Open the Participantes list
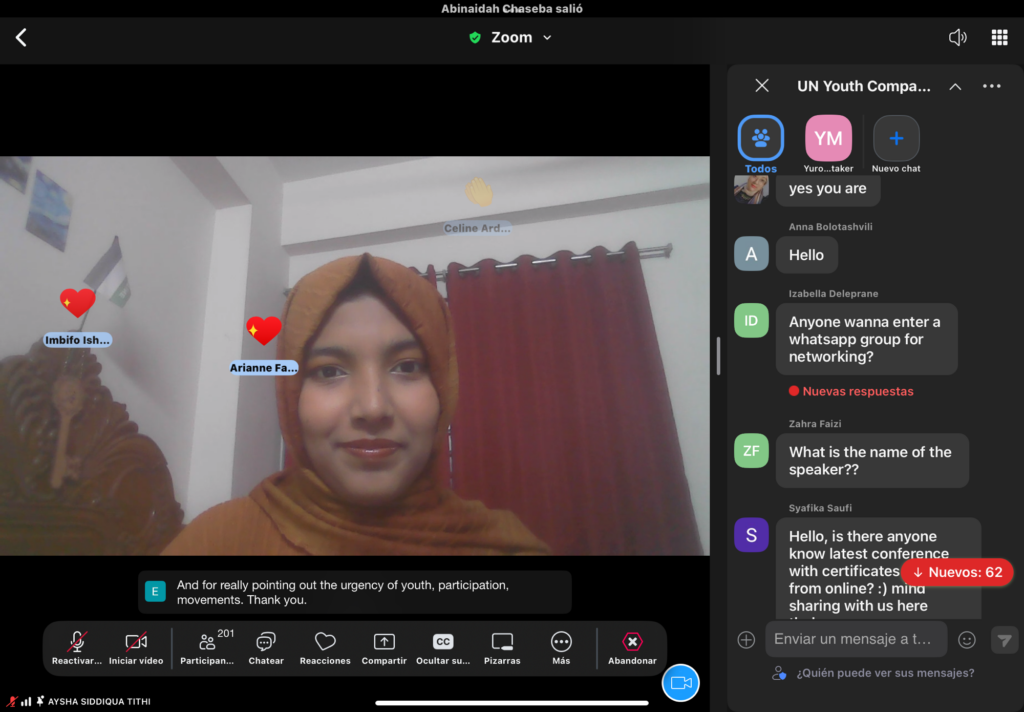This screenshot has width=1024, height=712. point(207,647)
